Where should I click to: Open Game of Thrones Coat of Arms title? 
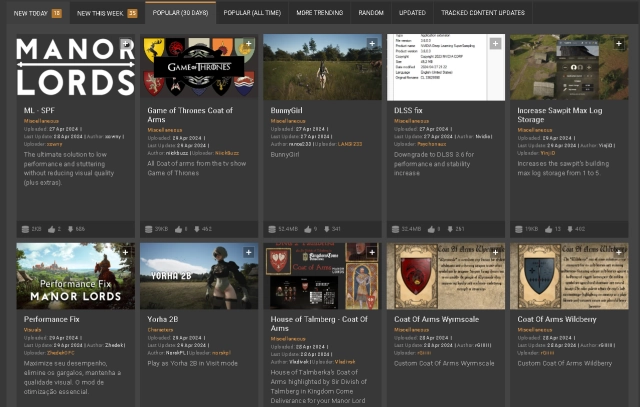click(x=190, y=115)
